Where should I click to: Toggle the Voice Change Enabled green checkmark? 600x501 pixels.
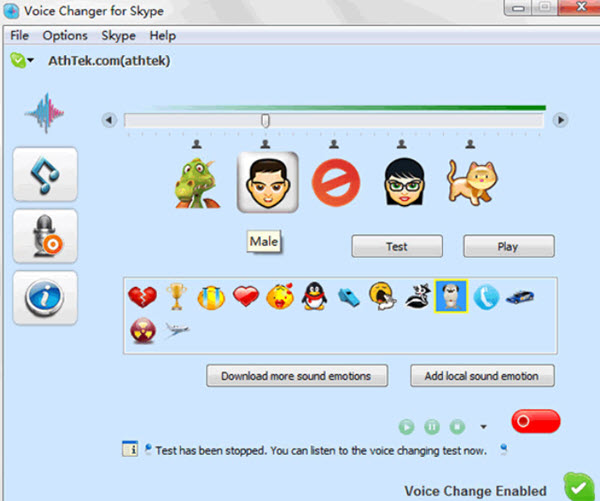pos(579,486)
